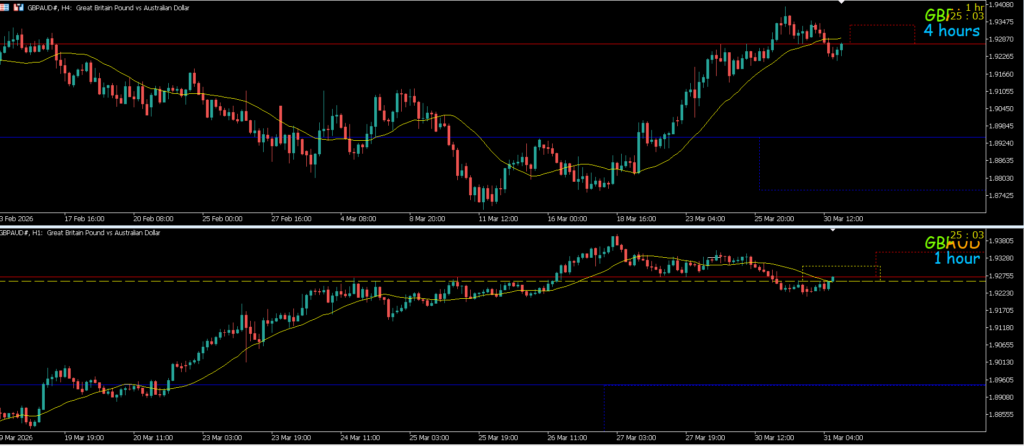Image resolution: width=1024 pixels, height=446 pixels.
Task: Click the "4 hours" timeframe label
Action: click(x=950, y=31)
